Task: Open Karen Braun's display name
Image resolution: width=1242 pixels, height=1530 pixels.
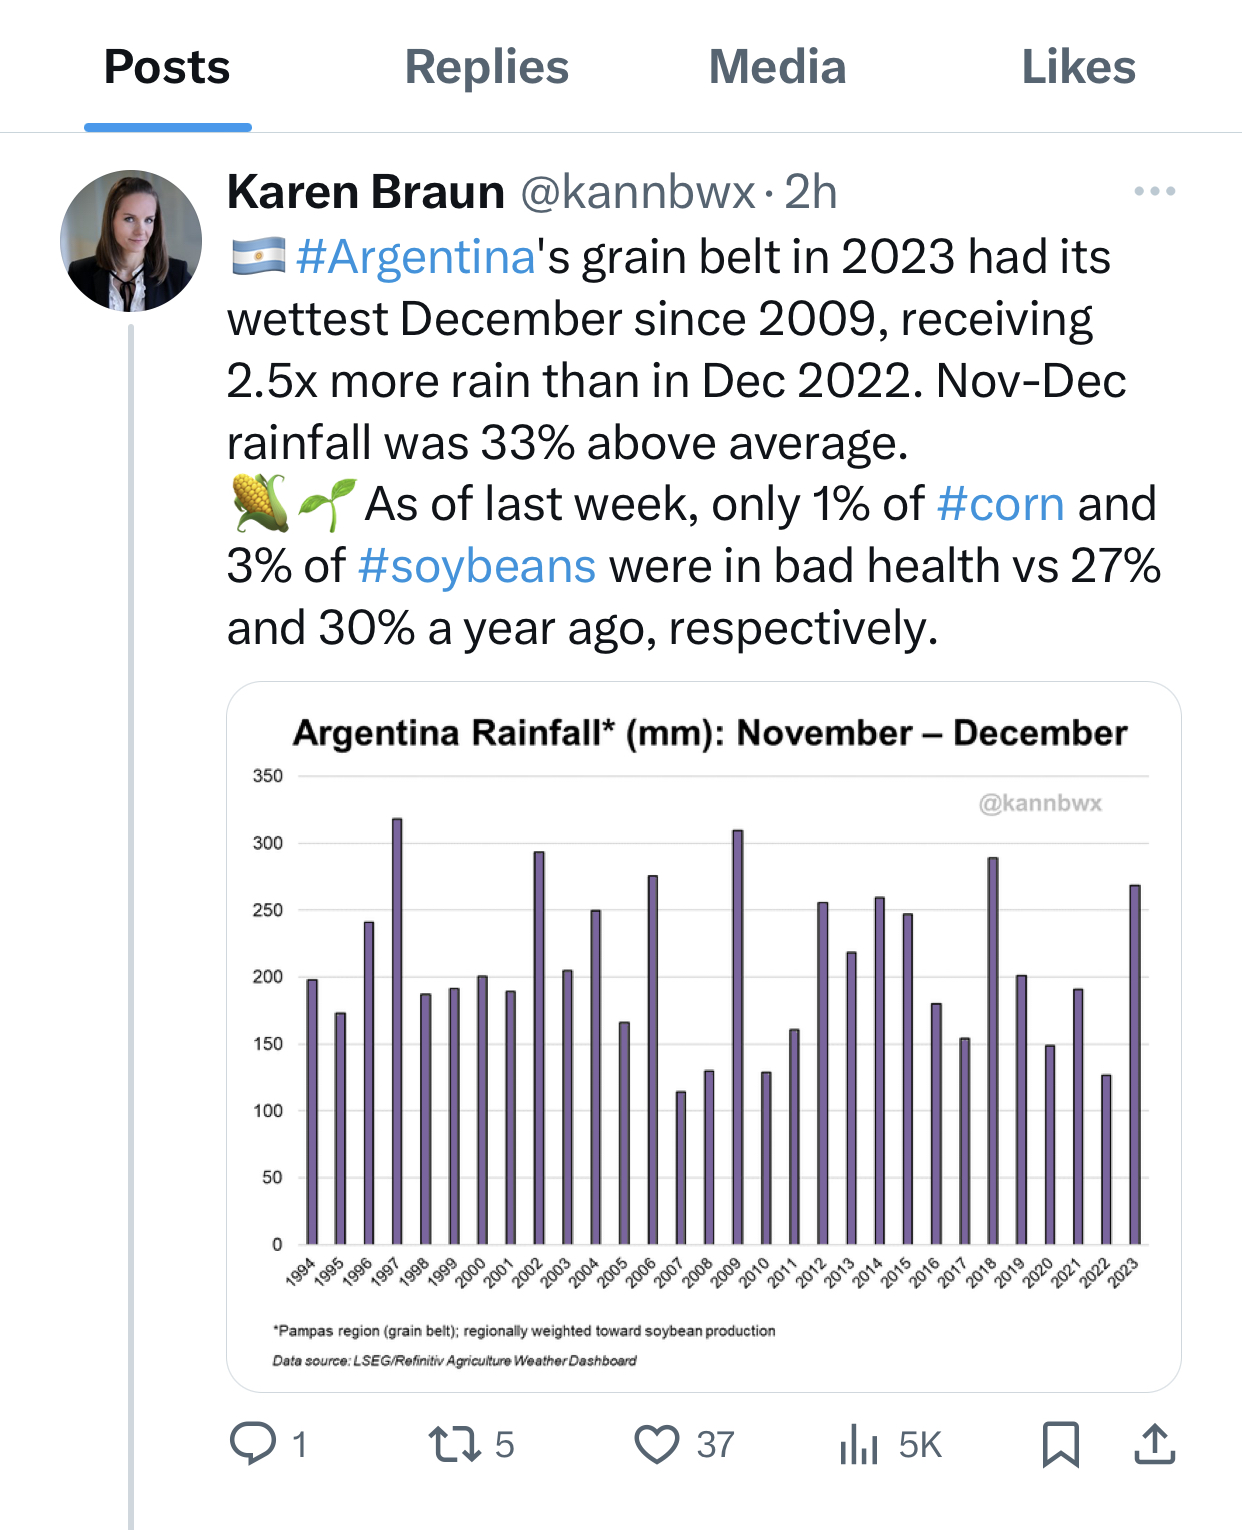Action: click(x=366, y=192)
